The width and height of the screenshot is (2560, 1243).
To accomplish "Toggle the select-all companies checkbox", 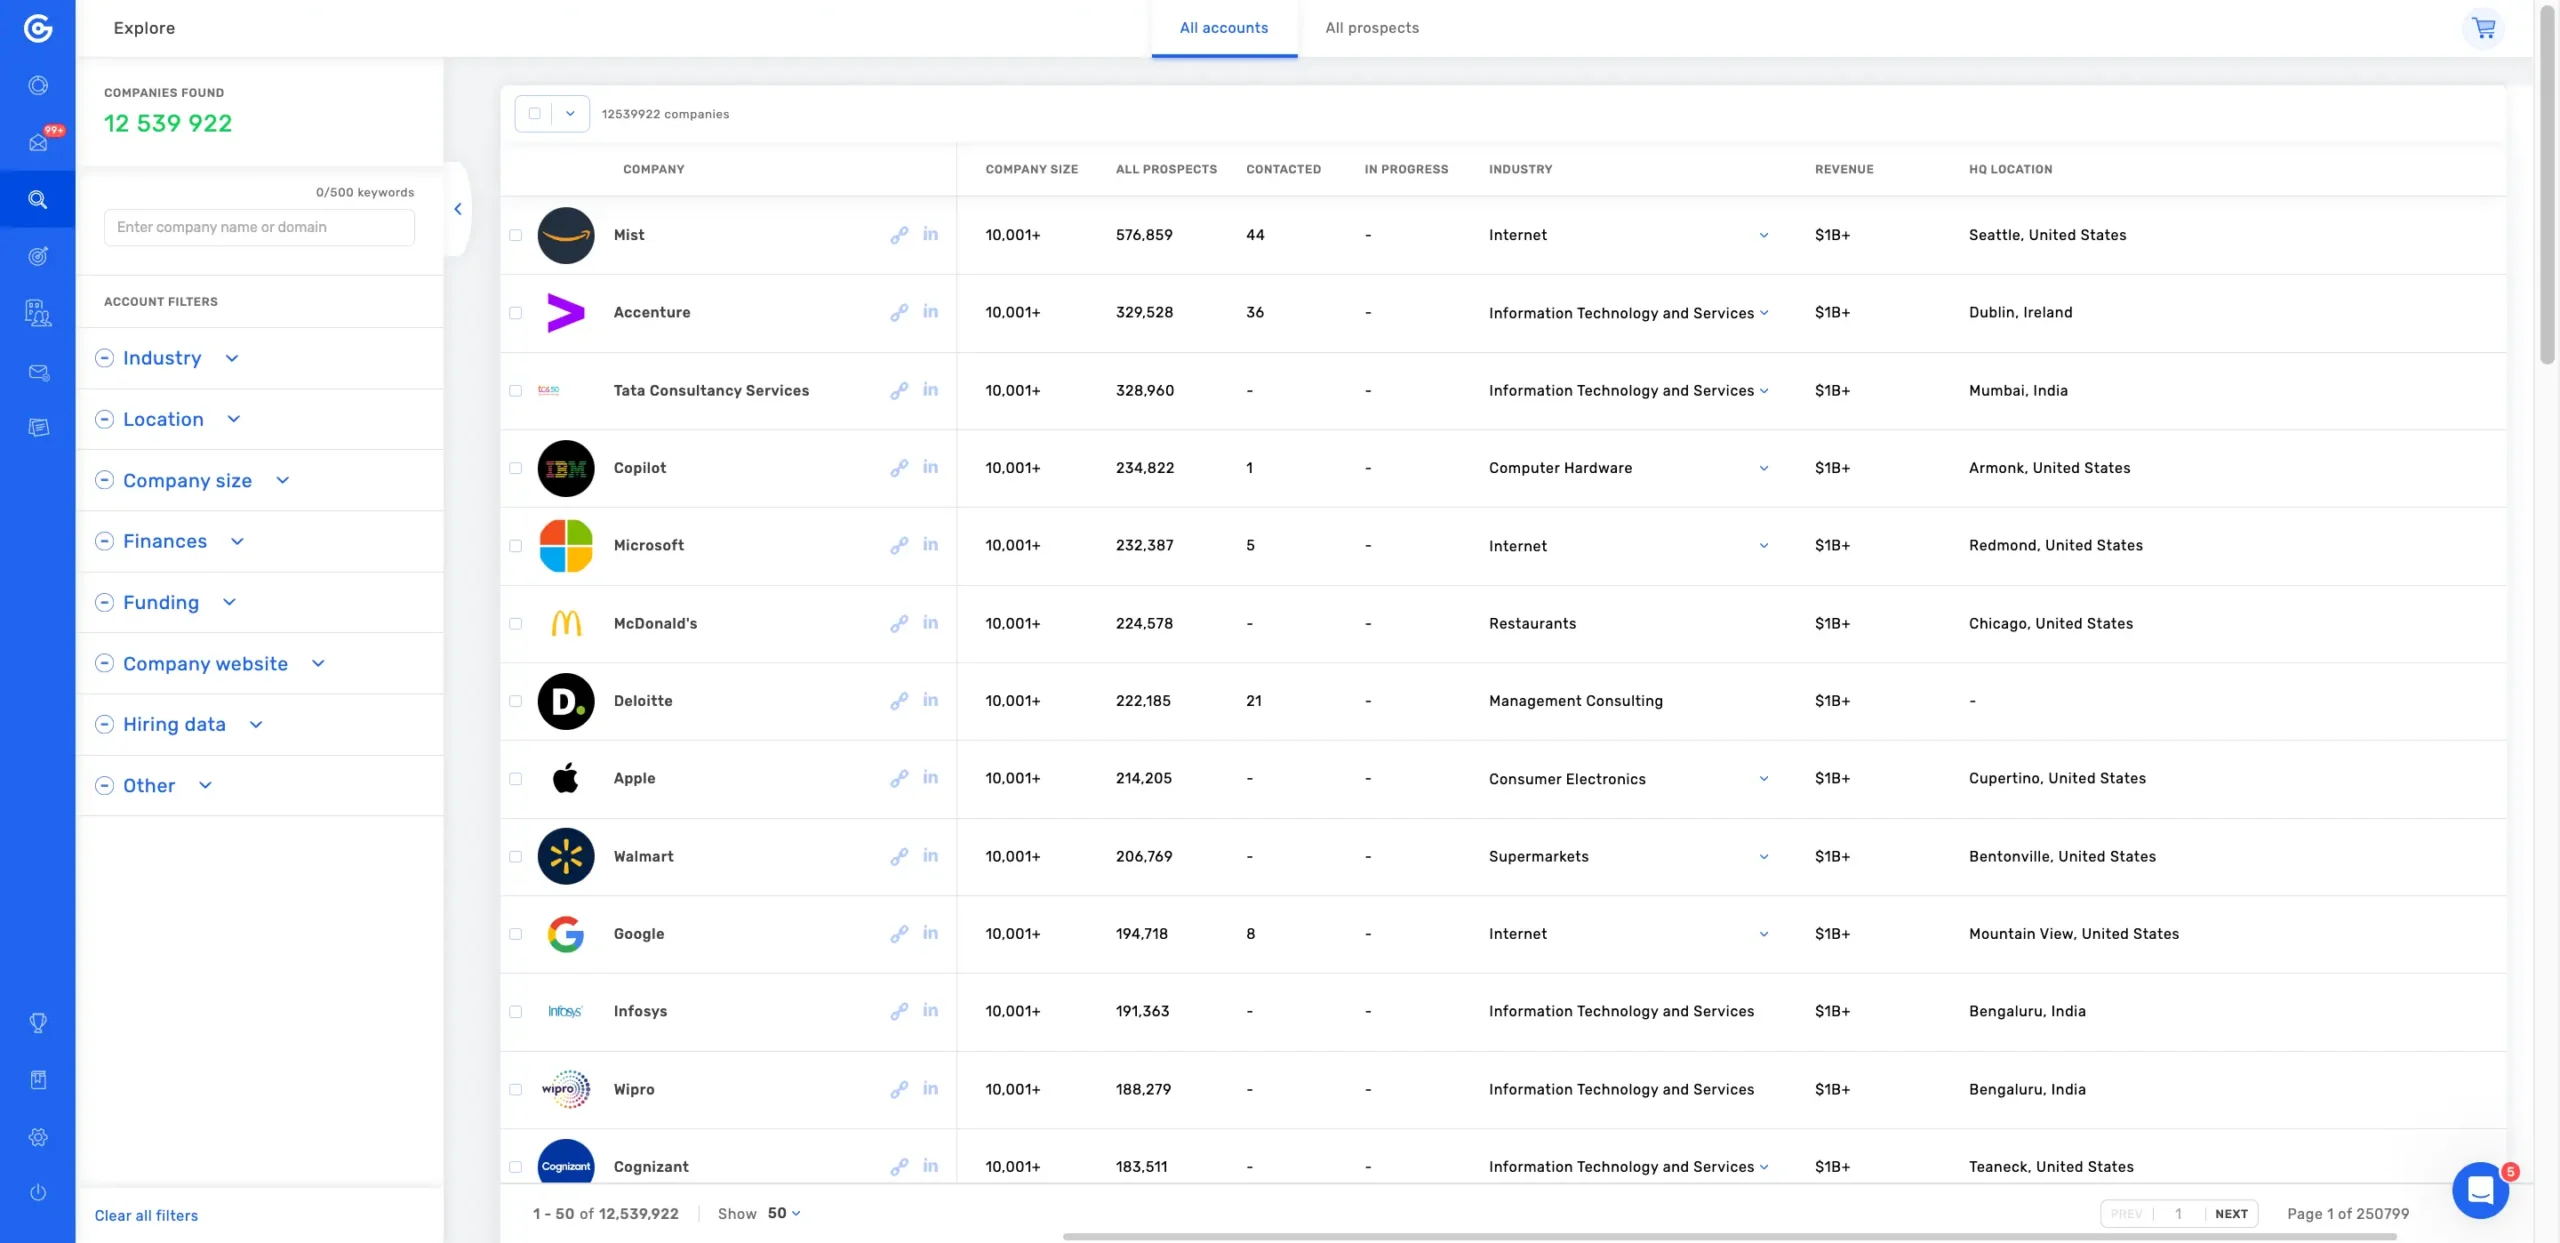I will pos(535,114).
